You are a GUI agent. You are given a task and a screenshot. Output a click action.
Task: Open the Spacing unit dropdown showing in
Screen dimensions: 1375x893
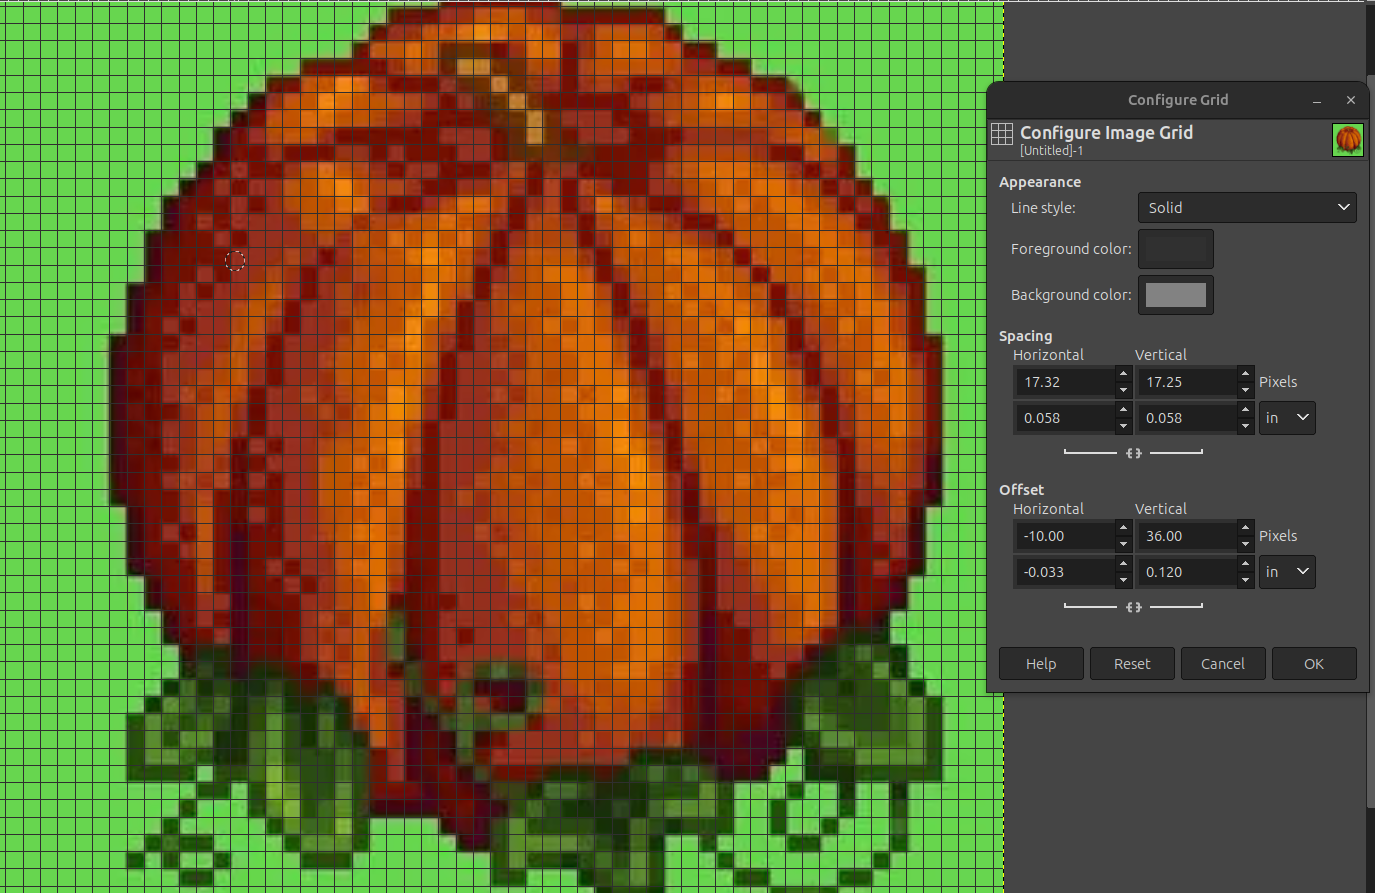[x=1287, y=418]
